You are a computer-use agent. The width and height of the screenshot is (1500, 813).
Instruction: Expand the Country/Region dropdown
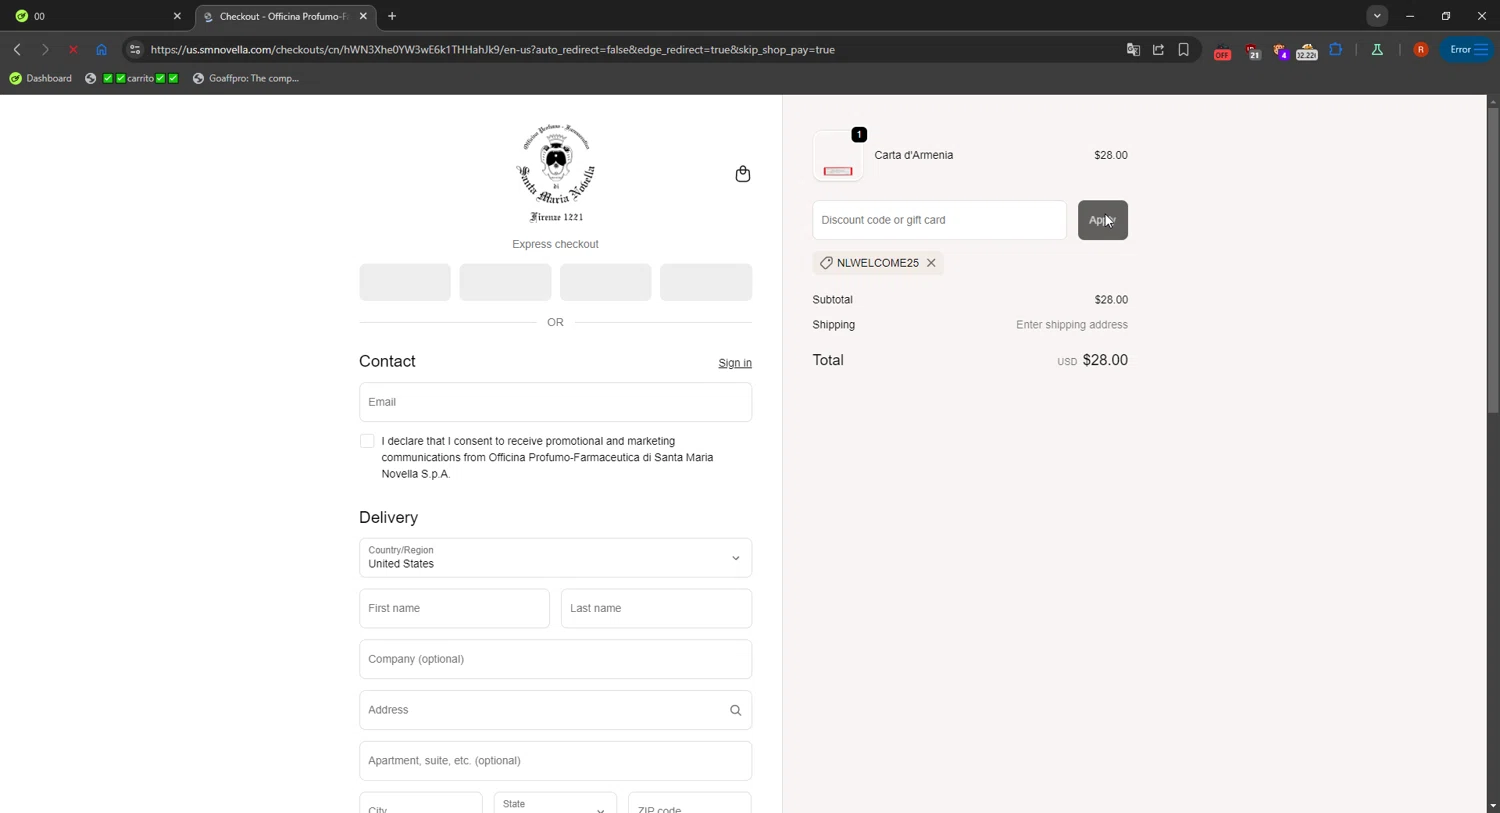555,558
